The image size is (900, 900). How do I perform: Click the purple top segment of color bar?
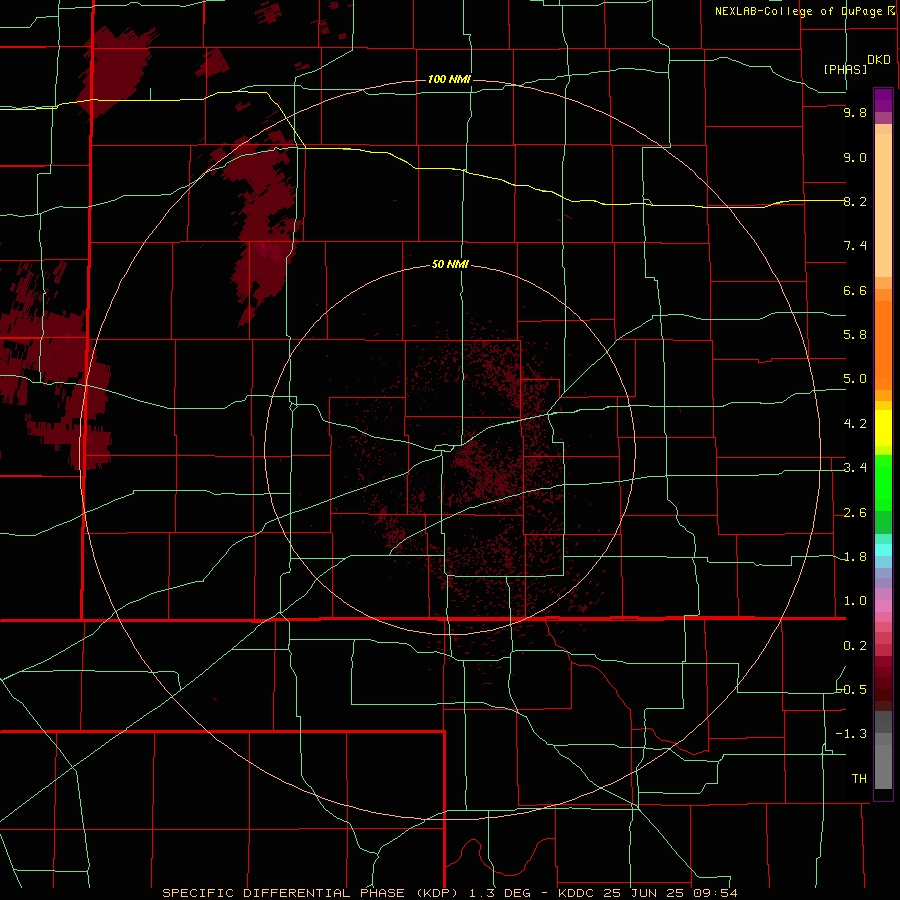(883, 101)
